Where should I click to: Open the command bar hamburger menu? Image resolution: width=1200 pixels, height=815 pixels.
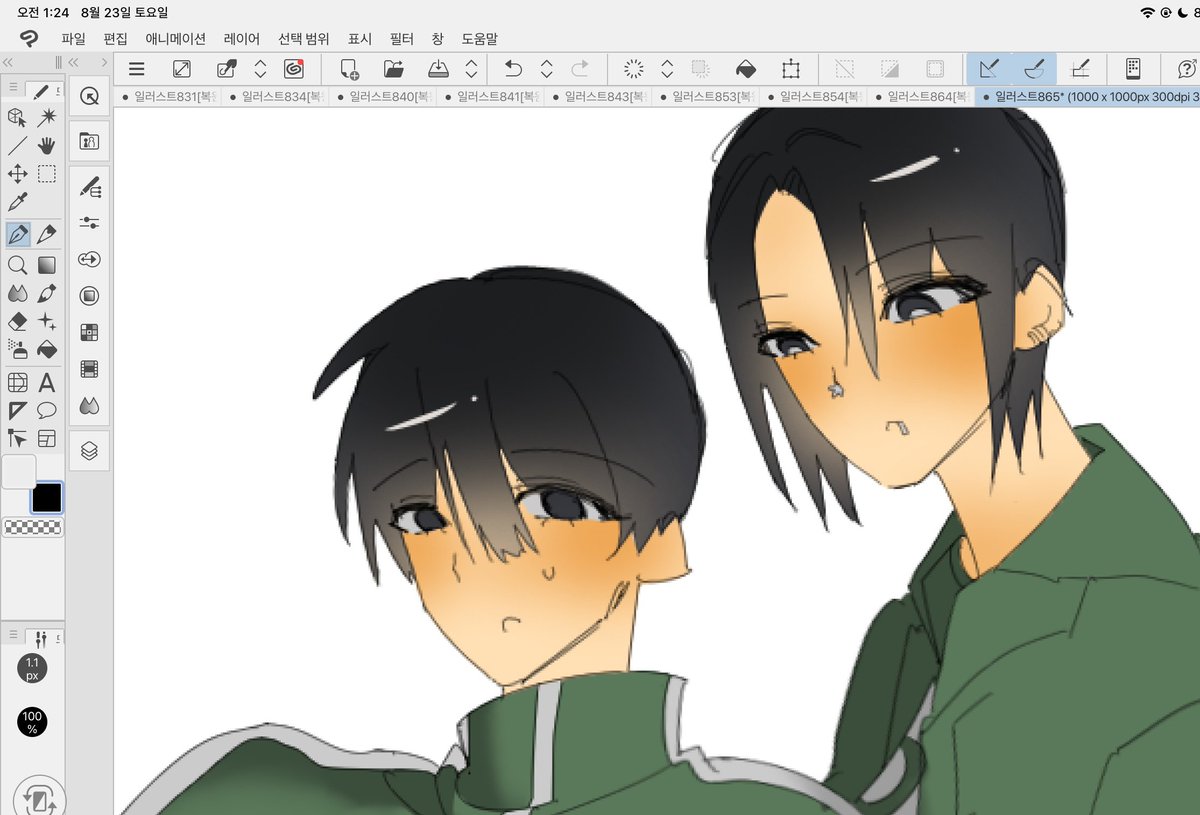coord(137,69)
